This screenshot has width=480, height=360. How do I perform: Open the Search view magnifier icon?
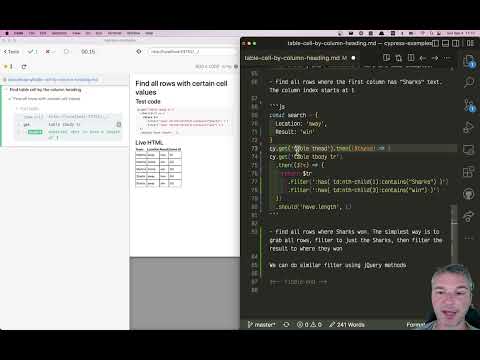pyautogui.click(x=469, y=82)
